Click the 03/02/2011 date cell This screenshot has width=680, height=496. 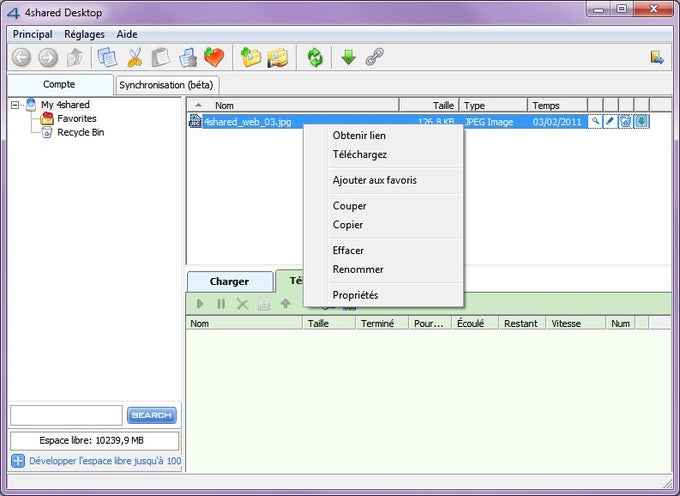point(557,122)
